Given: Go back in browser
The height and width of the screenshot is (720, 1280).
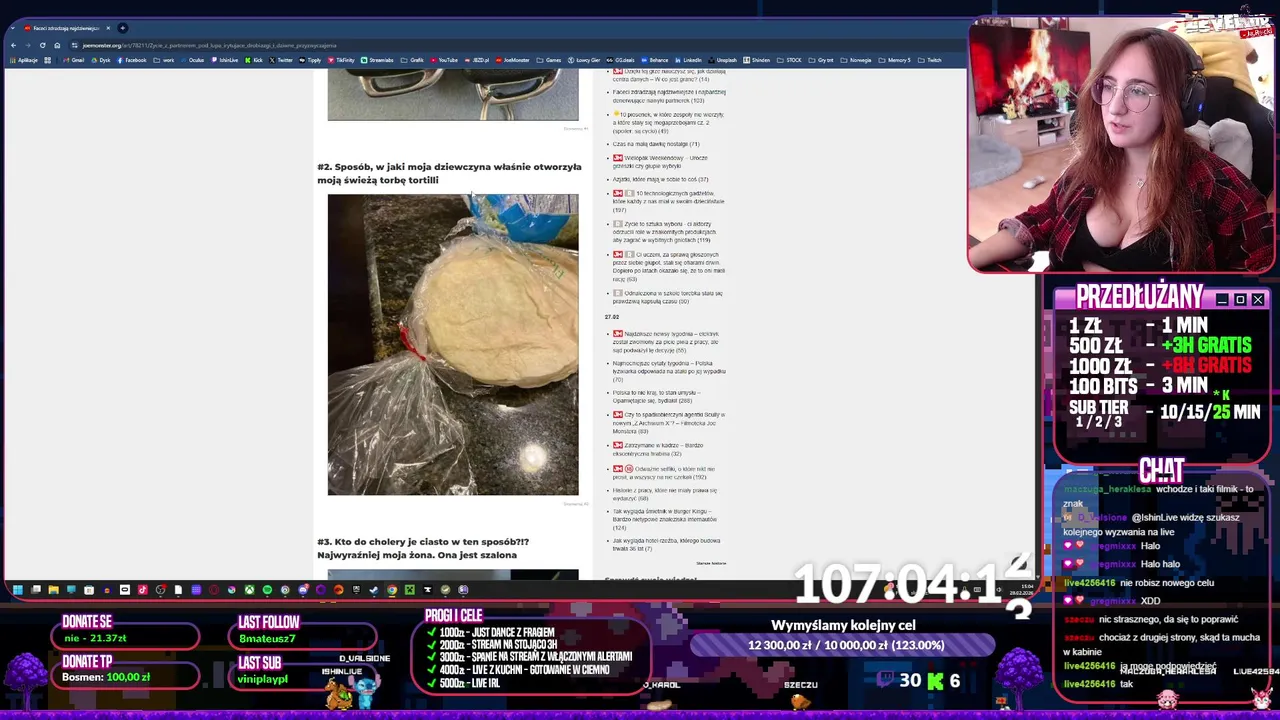Looking at the screenshot, I should click(x=13, y=45).
